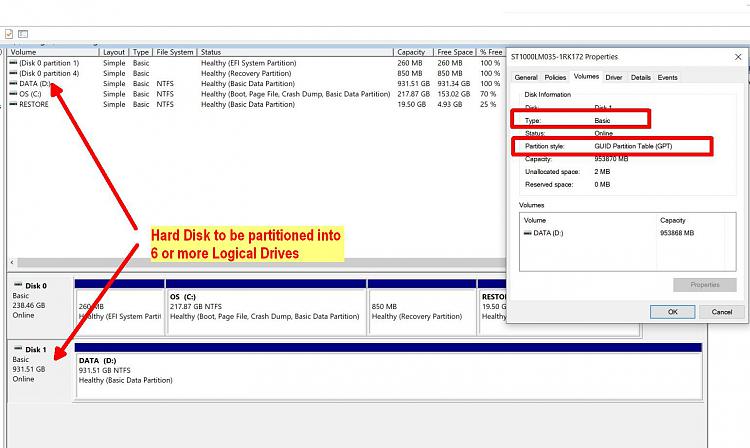Select volume icon for Disk 0 partition 1
Screen dimensions: 750x448
13,63
